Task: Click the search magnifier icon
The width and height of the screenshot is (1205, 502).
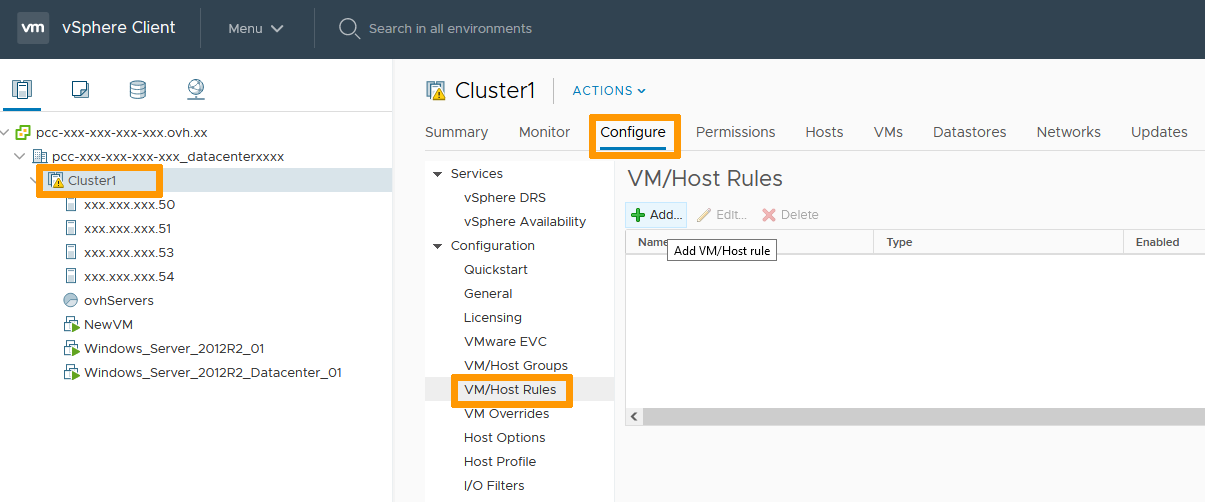Action: pos(349,28)
